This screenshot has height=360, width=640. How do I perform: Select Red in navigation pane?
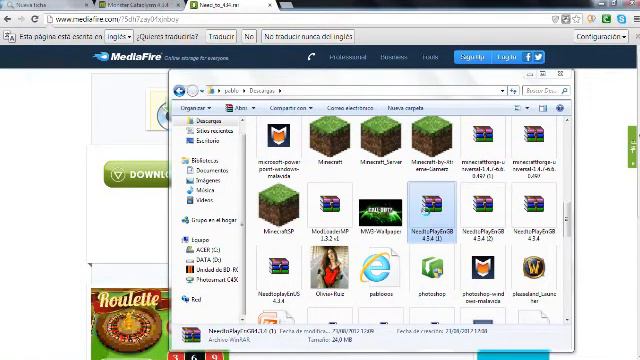pyautogui.click(x=196, y=299)
